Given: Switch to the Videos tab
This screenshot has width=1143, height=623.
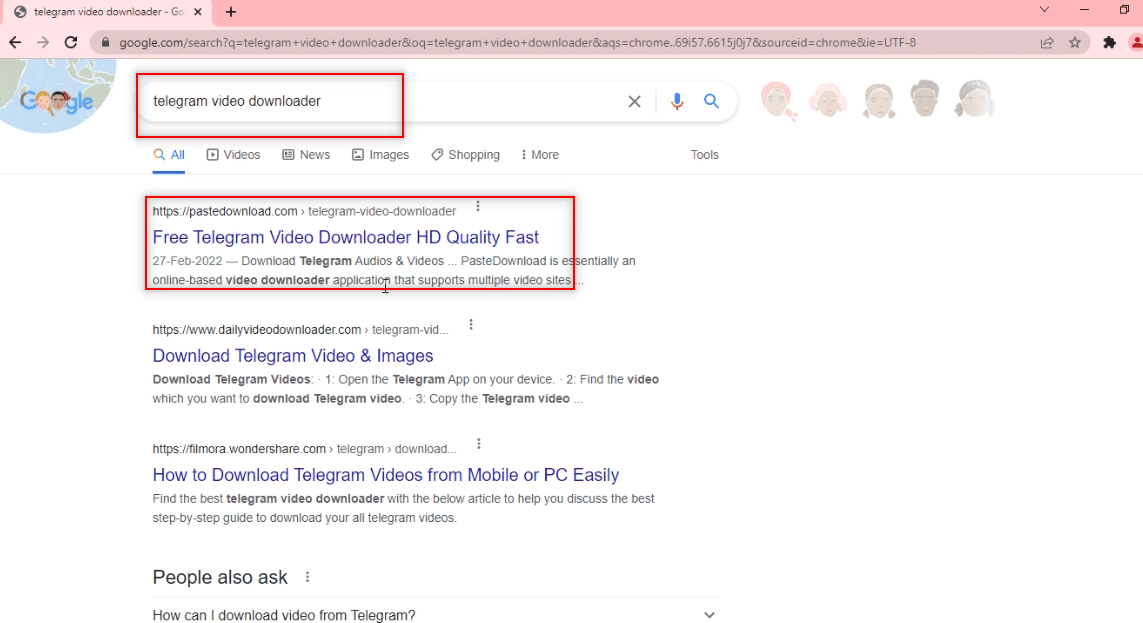Looking at the screenshot, I should (233, 154).
